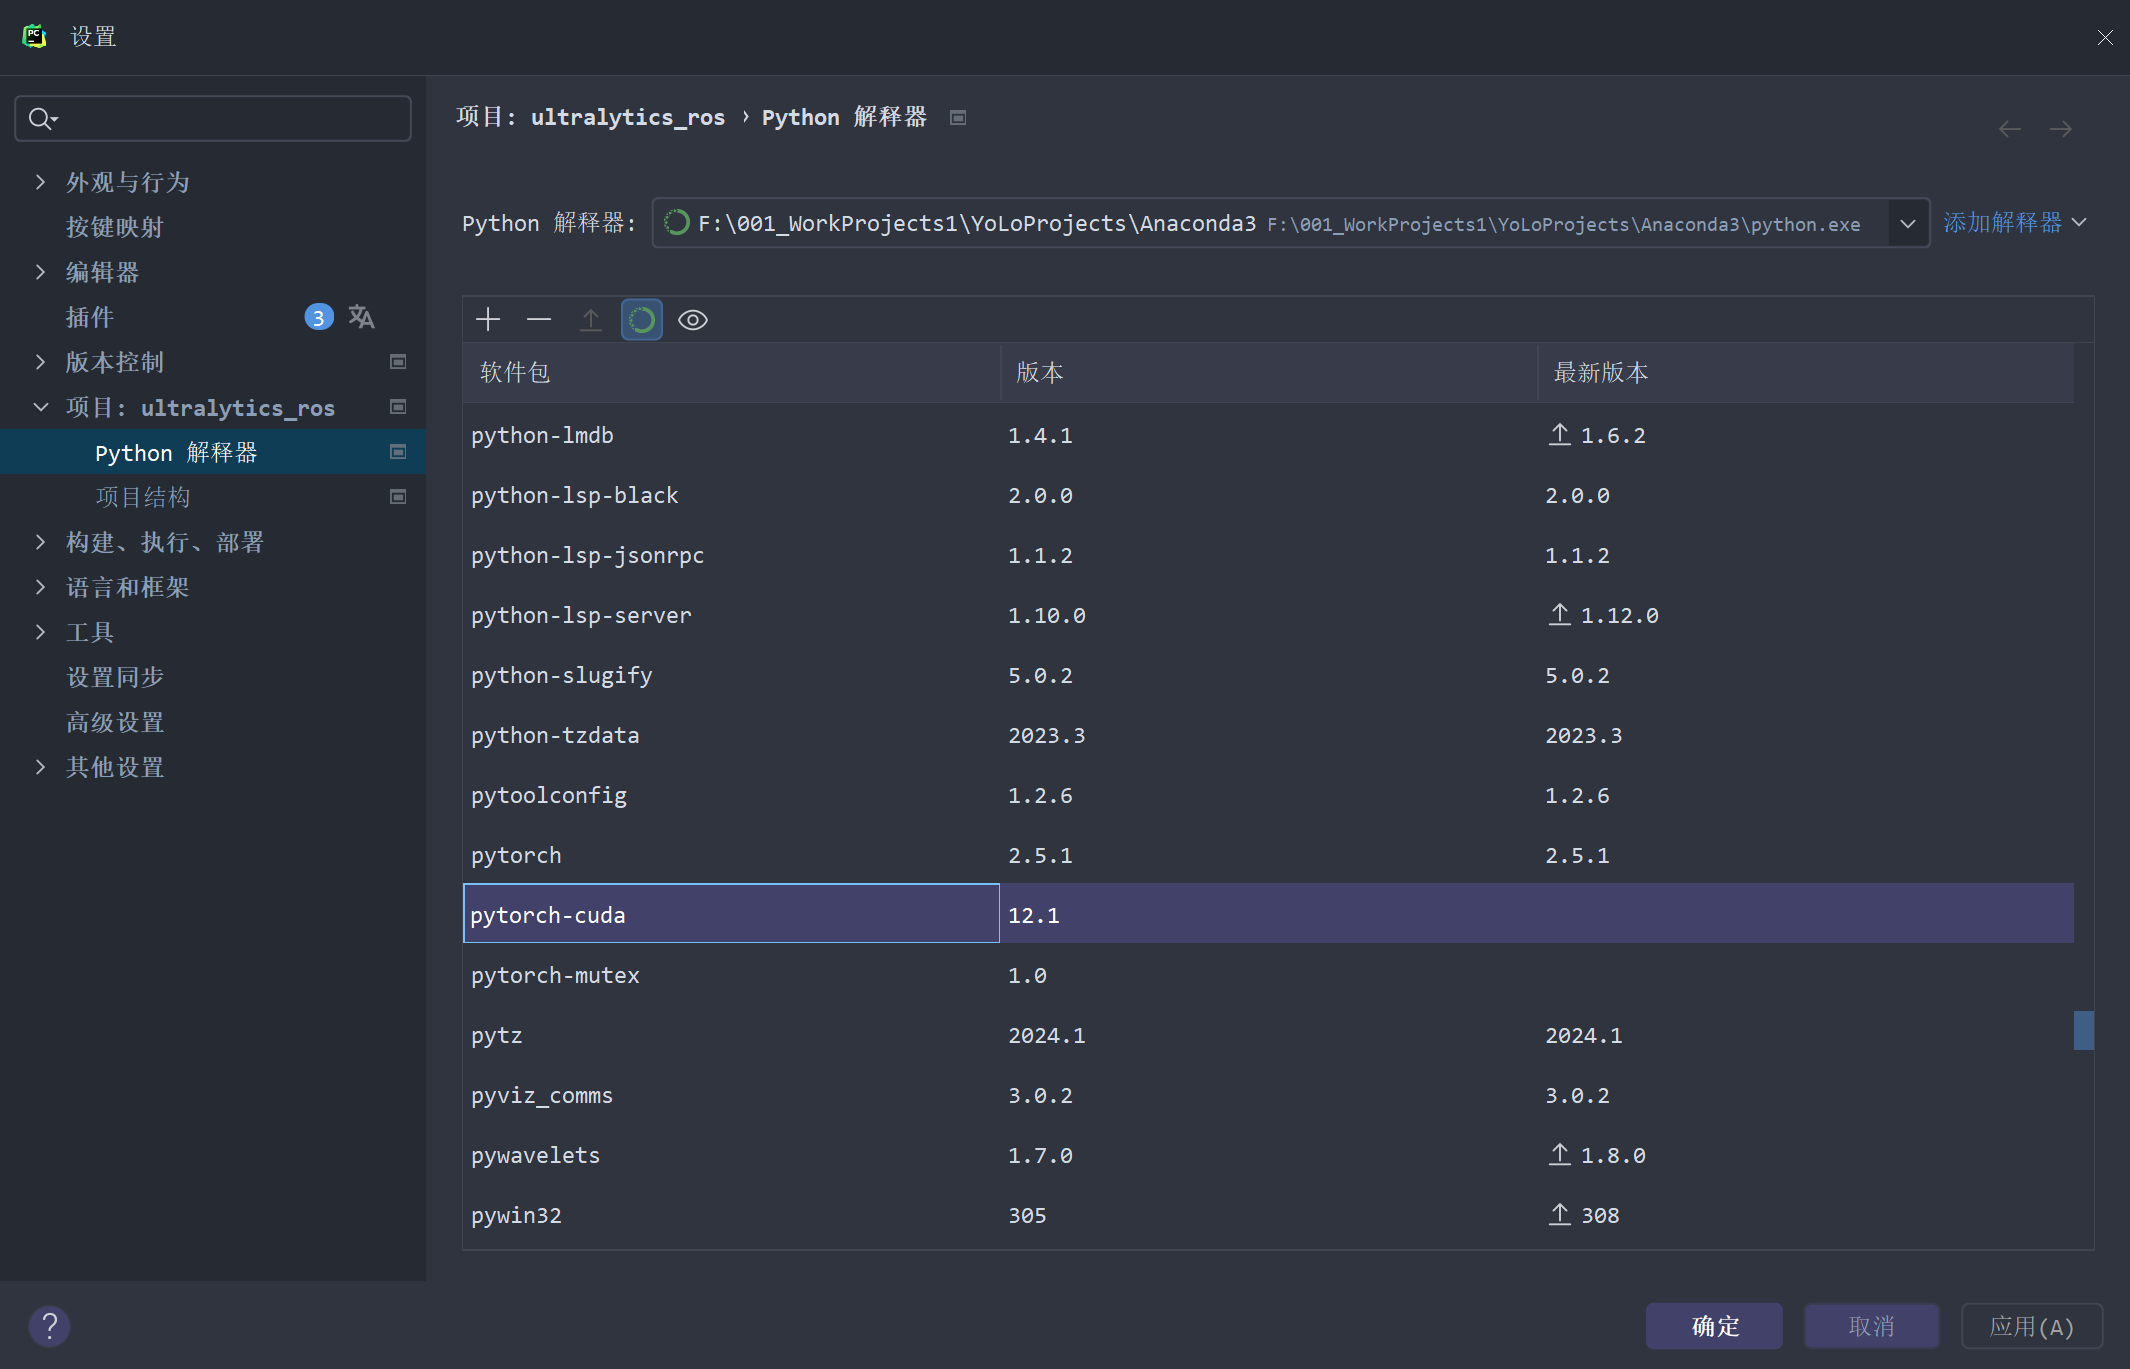
Task: Click the magnifier icon in settings search field
Action: tap(42, 118)
